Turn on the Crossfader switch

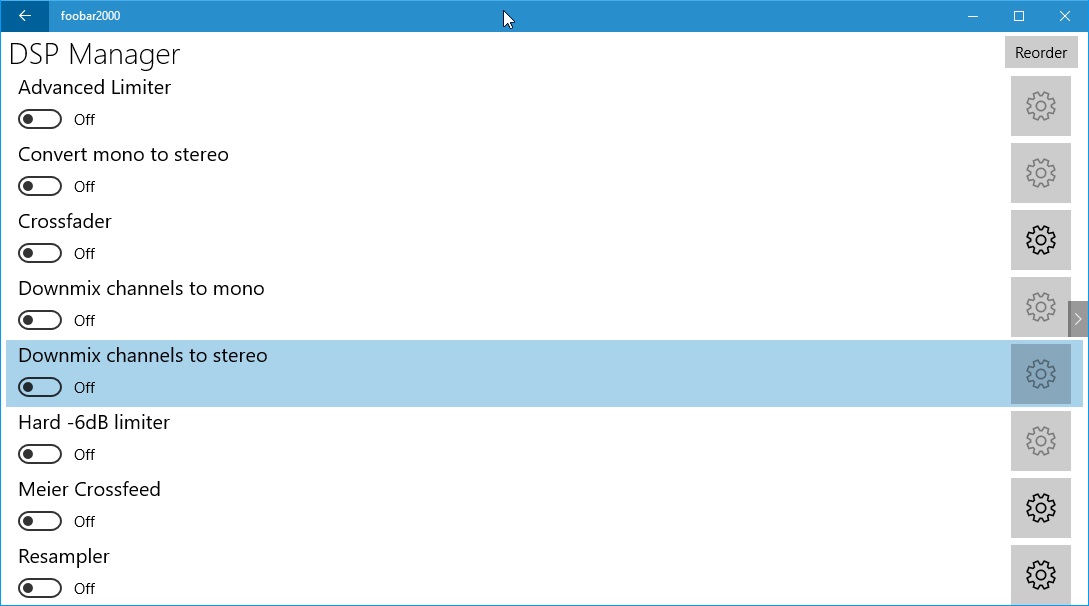[40, 253]
